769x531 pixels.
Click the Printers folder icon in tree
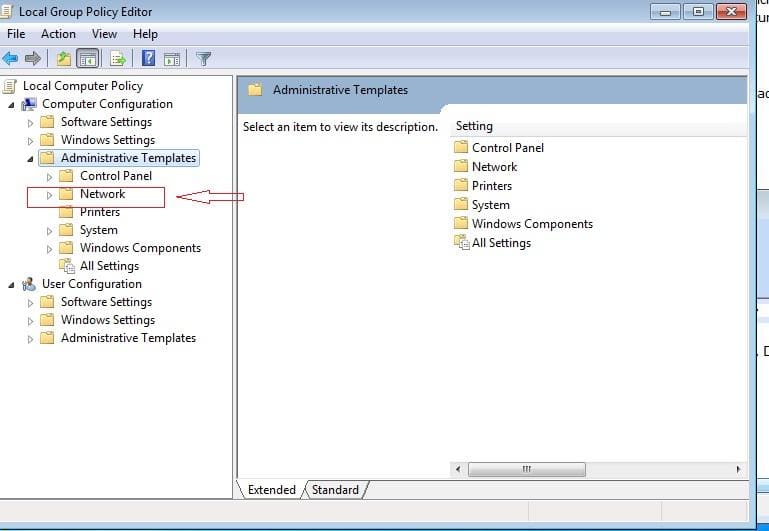[x=66, y=212]
